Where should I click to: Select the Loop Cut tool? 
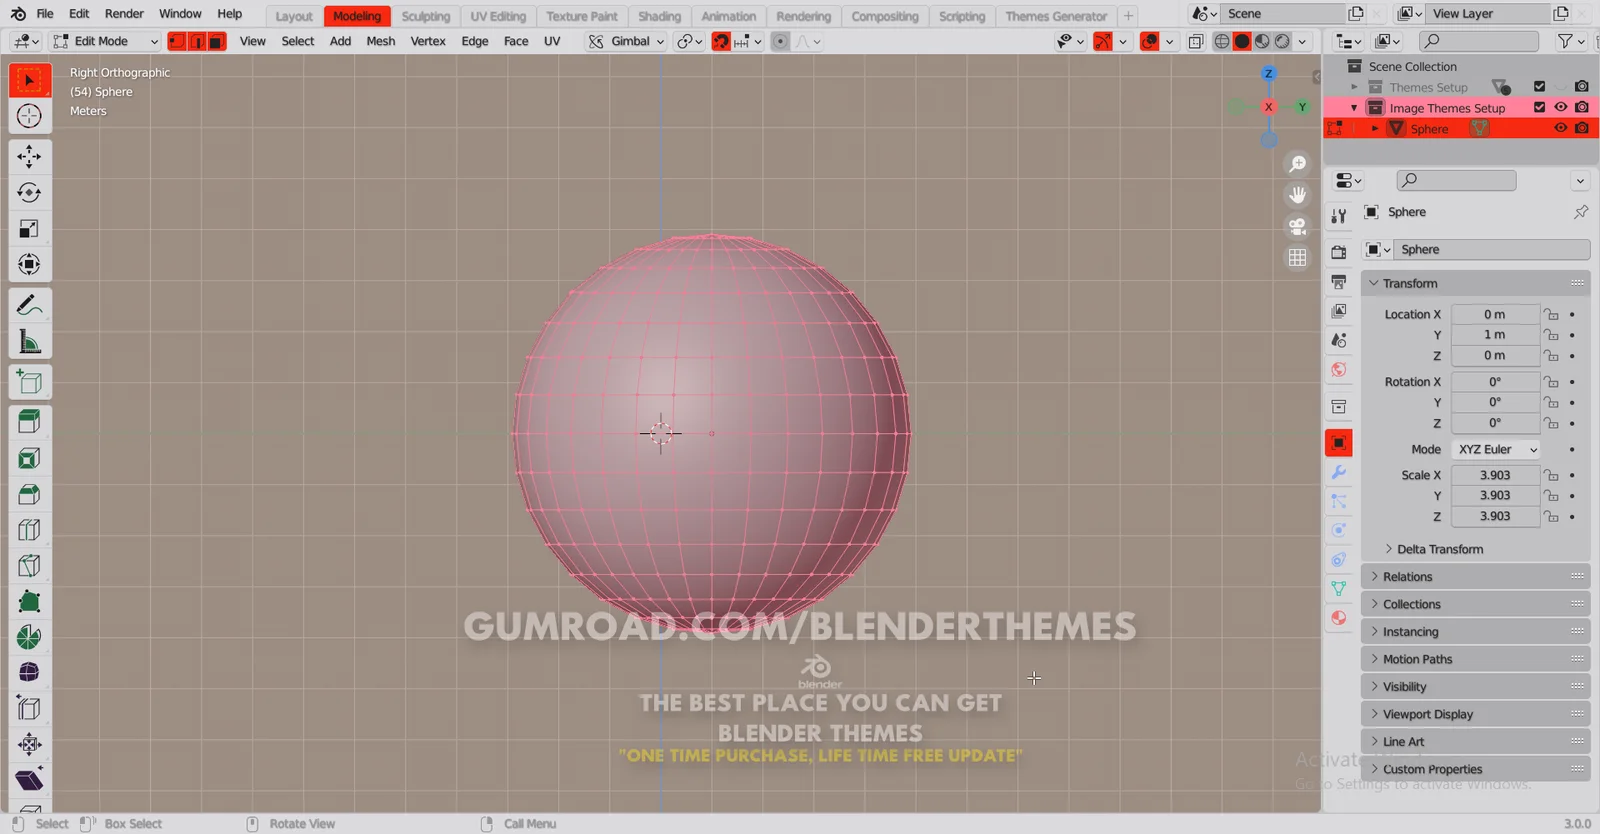click(29, 530)
